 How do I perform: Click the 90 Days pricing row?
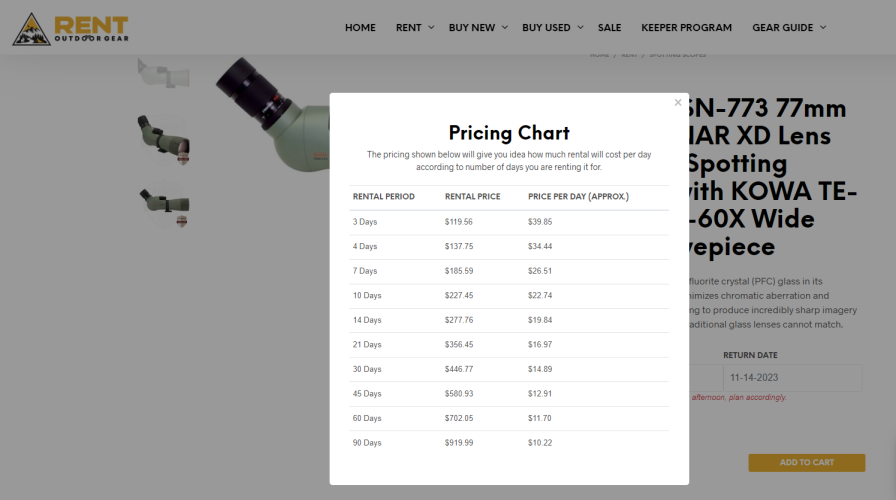(509, 443)
